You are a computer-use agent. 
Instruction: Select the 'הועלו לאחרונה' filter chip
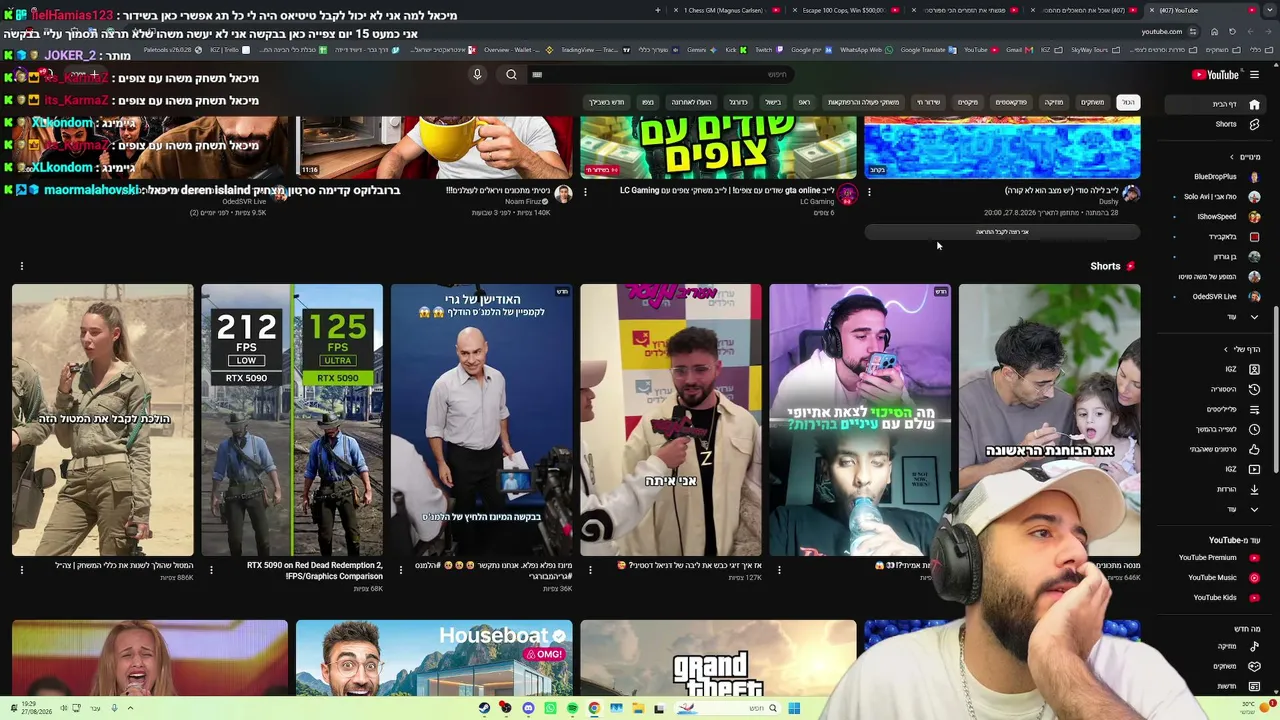click(x=691, y=102)
